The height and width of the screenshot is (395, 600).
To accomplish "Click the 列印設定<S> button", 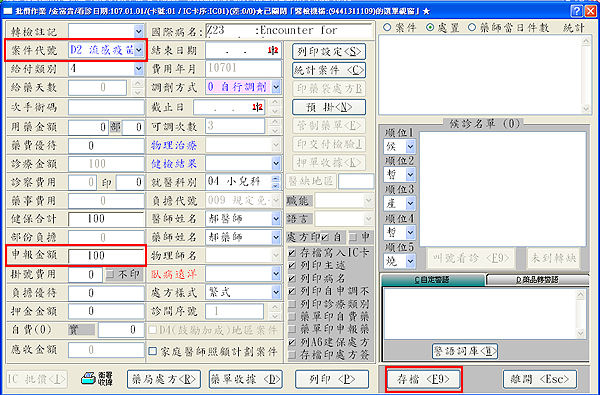I will pos(329,51).
